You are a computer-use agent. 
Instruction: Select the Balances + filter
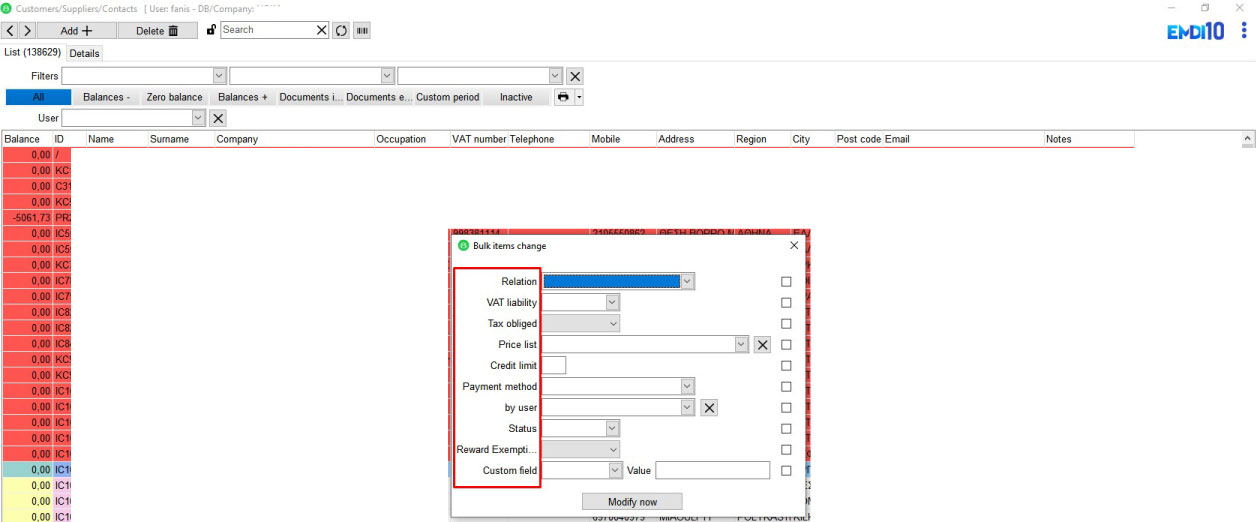[x=243, y=97]
